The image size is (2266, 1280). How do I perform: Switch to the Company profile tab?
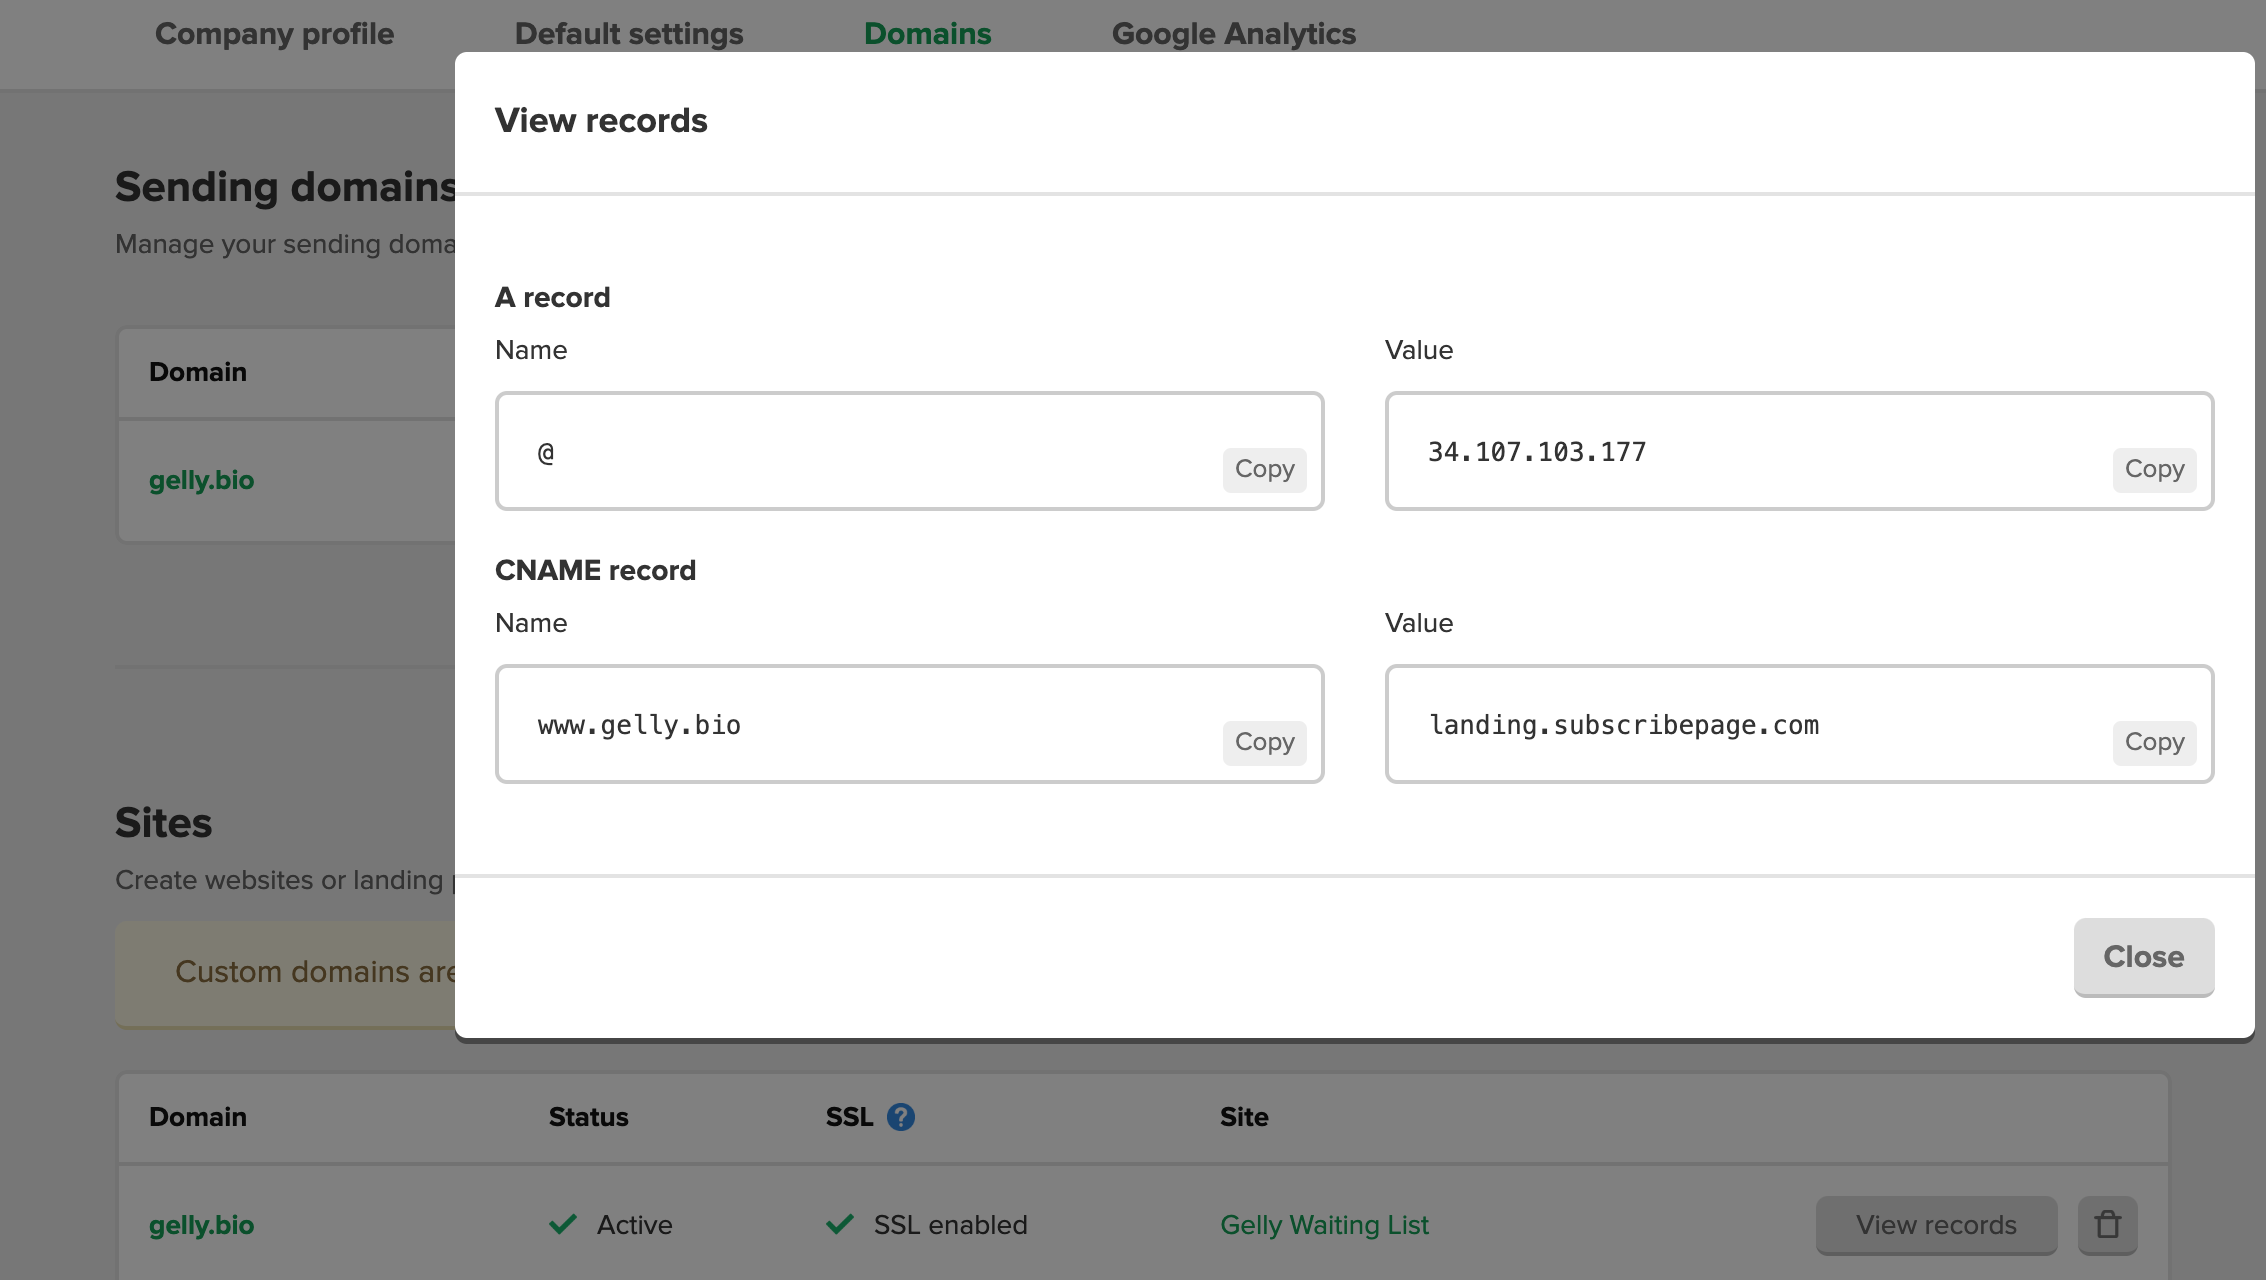click(272, 31)
